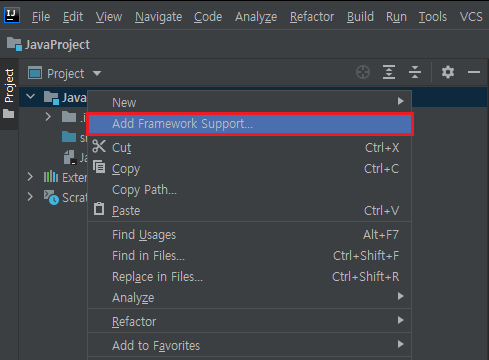Choose Copy Path in context menu
The height and width of the screenshot is (360, 489).
[249, 190]
